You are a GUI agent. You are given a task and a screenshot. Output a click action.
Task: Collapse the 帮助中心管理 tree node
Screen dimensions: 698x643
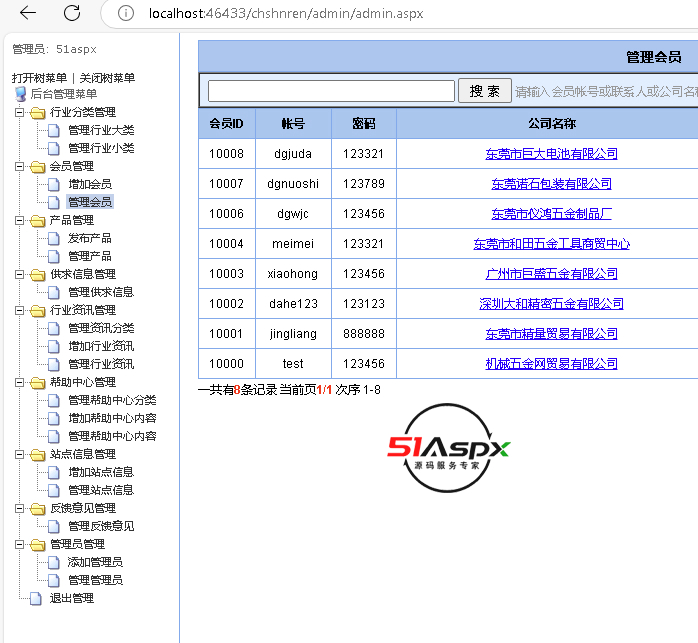tap(20, 382)
